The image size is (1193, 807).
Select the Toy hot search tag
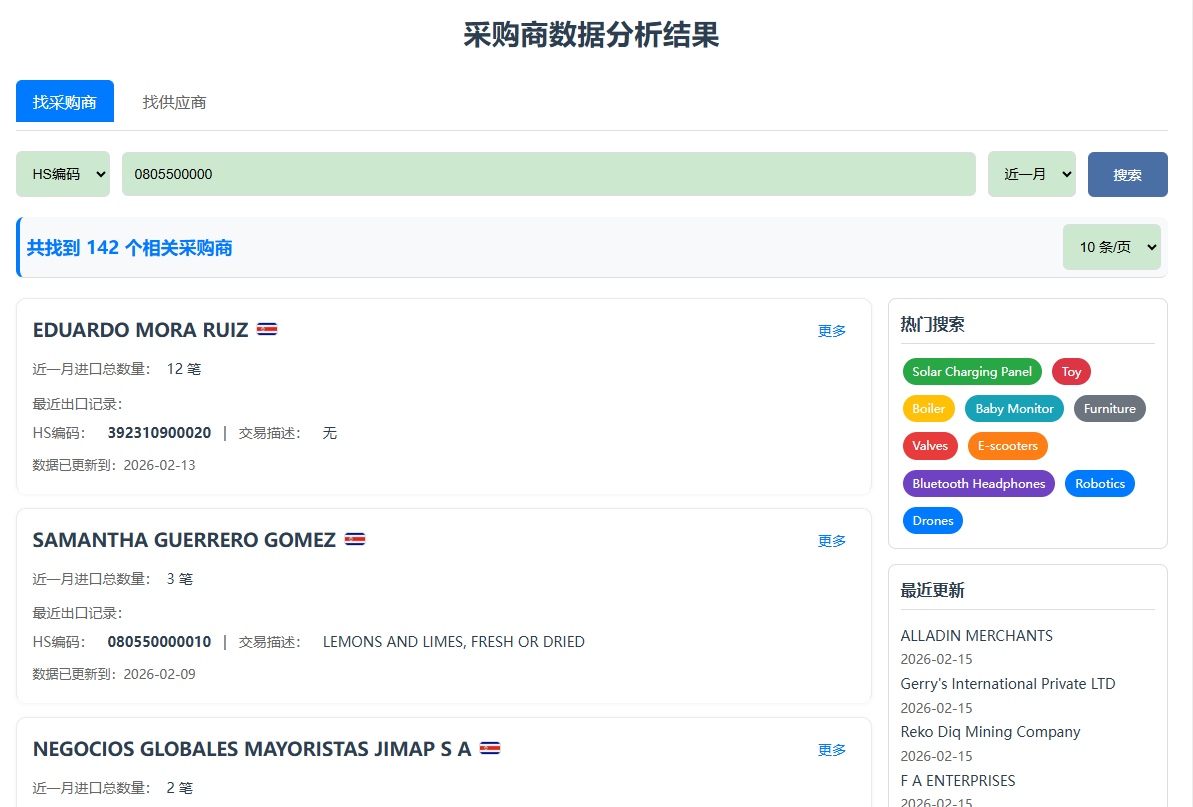1070,371
